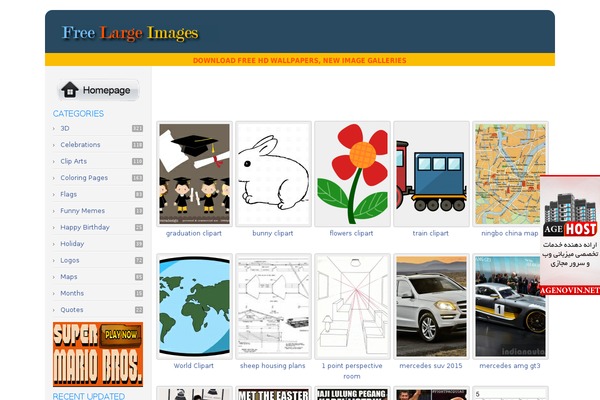Click the Free Large Images logo
This screenshot has width=600, height=400.
[x=130, y=33]
